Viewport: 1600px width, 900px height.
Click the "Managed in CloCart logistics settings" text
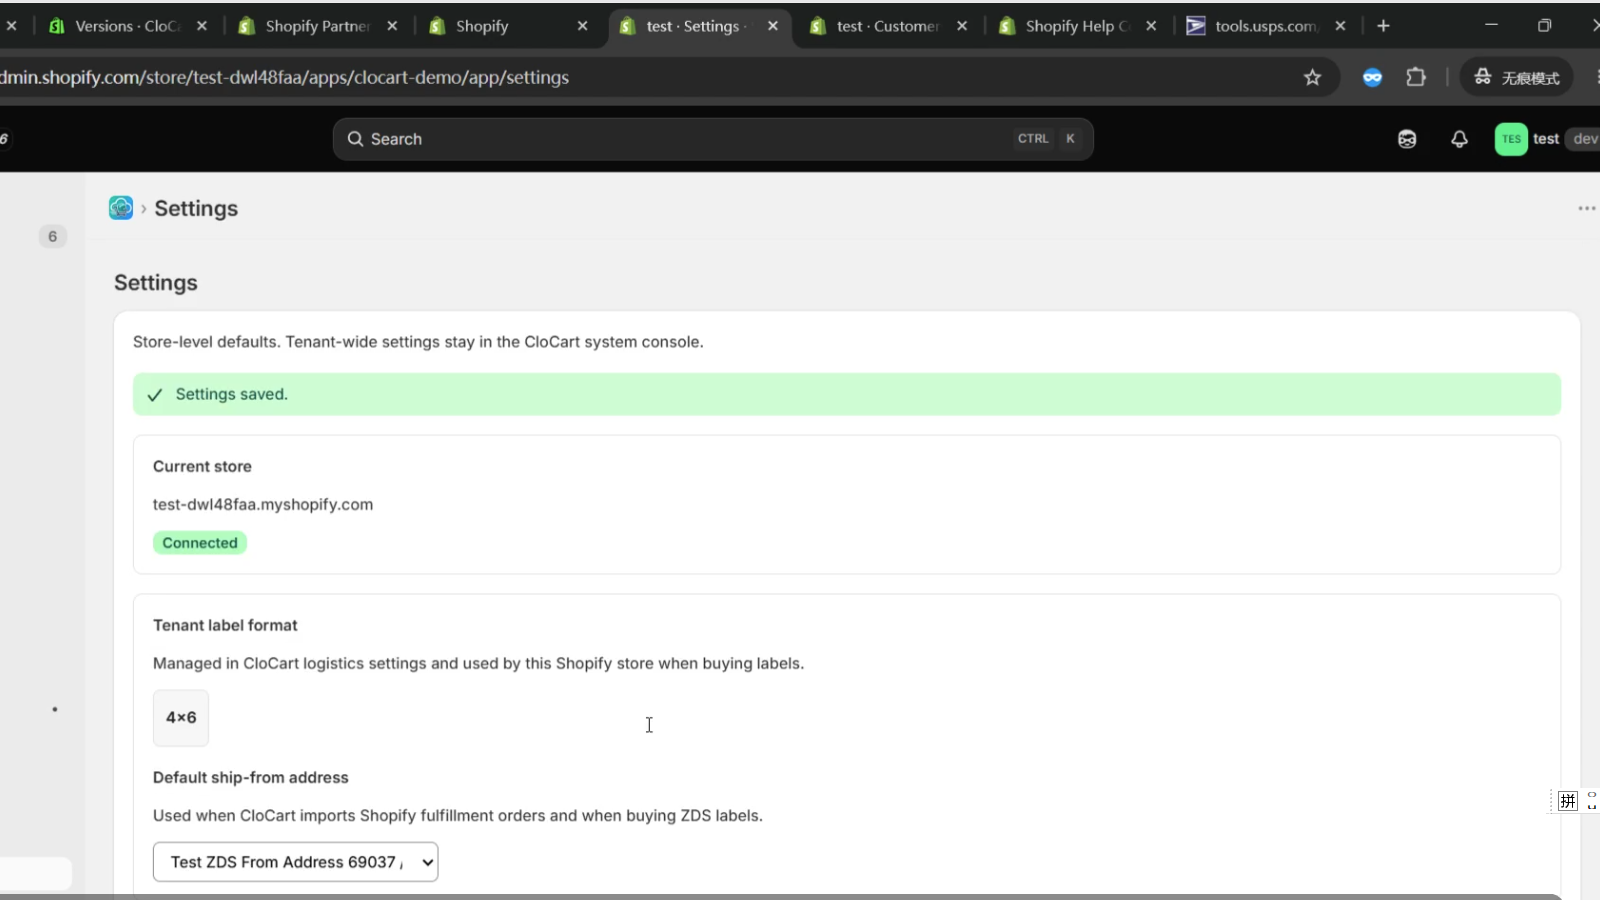[x=478, y=664]
